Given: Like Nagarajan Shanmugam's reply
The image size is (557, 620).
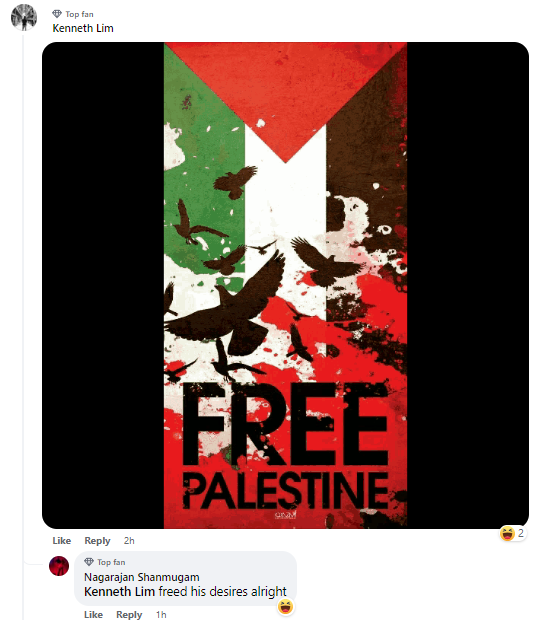Looking at the screenshot, I should 93,614.
